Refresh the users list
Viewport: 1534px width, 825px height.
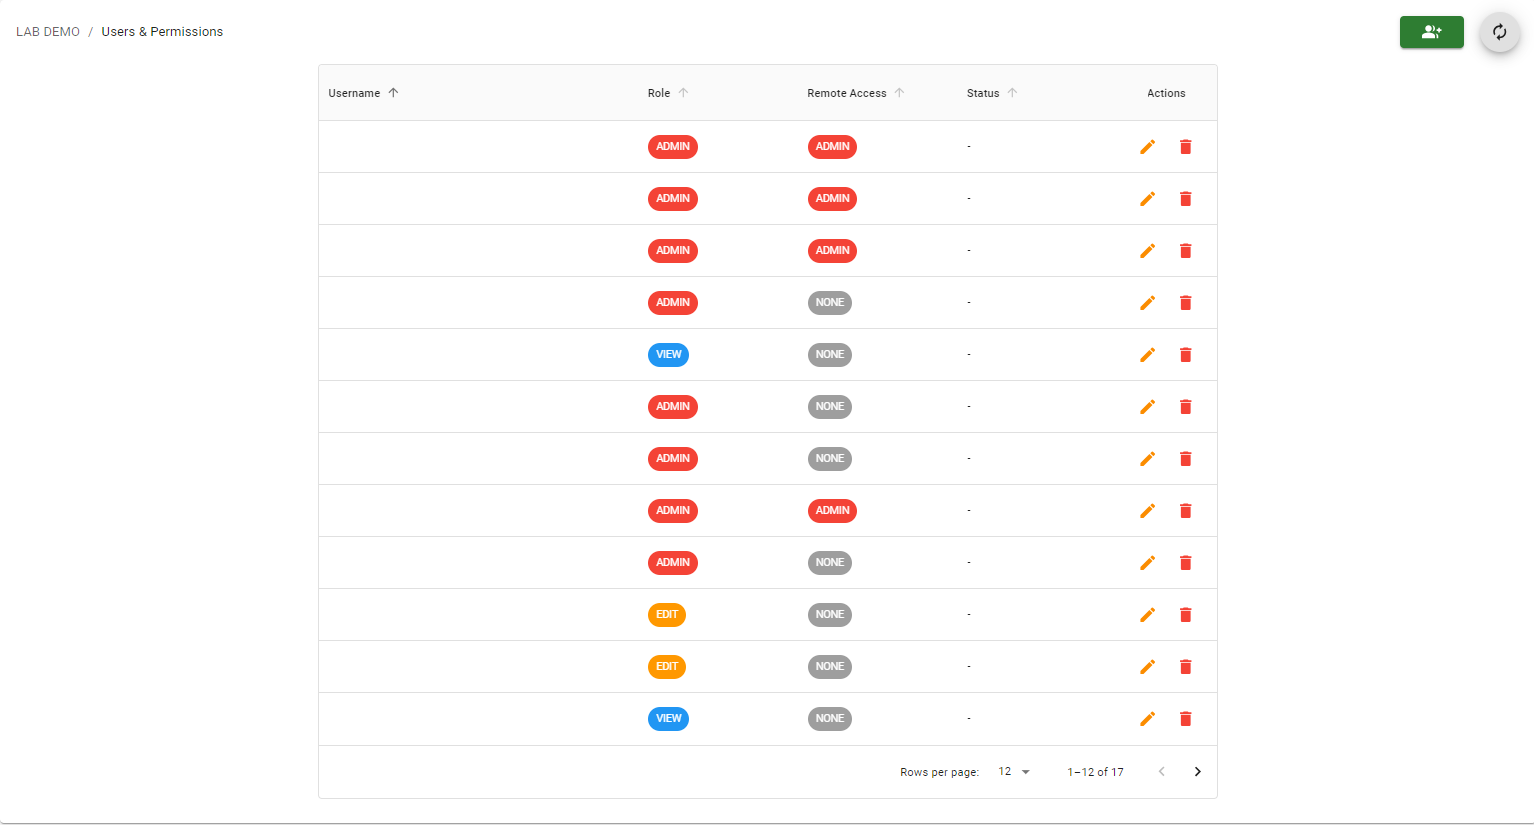[x=1499, y=32]
